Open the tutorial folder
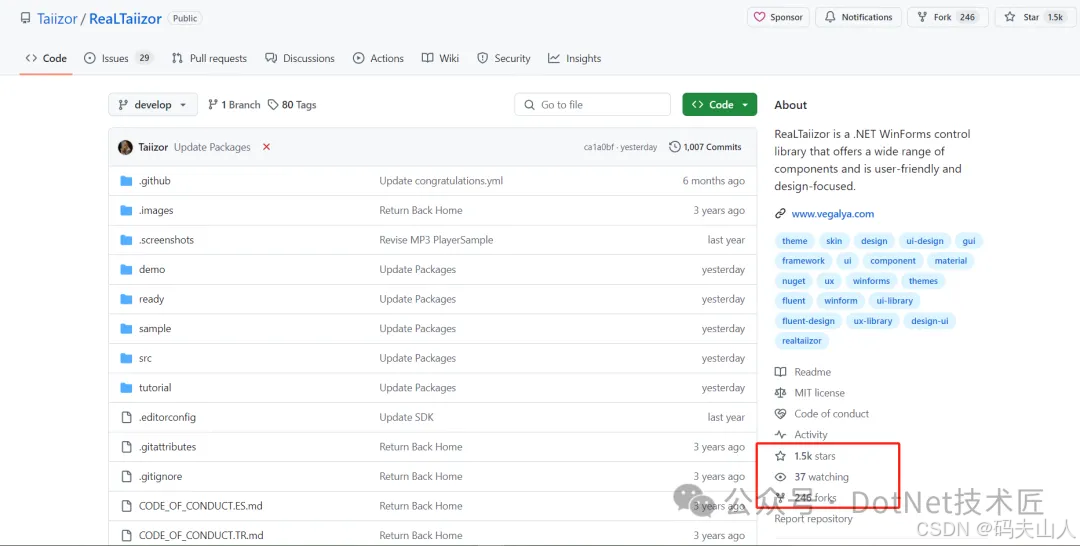This screenshot has width=1080, height=546. point(155,388)
